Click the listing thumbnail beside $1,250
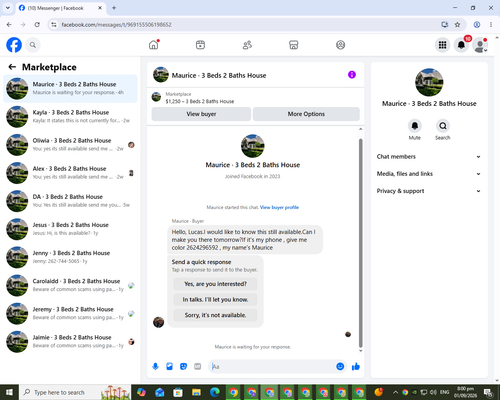This screenshot has width=500, height=400. click(x=156, y=97)
